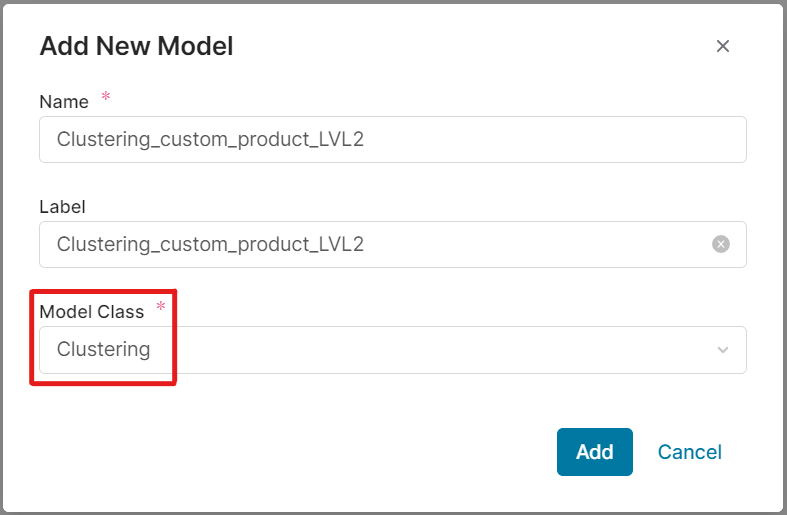Clear the Label field text
The height and width of the screenshot is (515, 787).
(721, 244)
